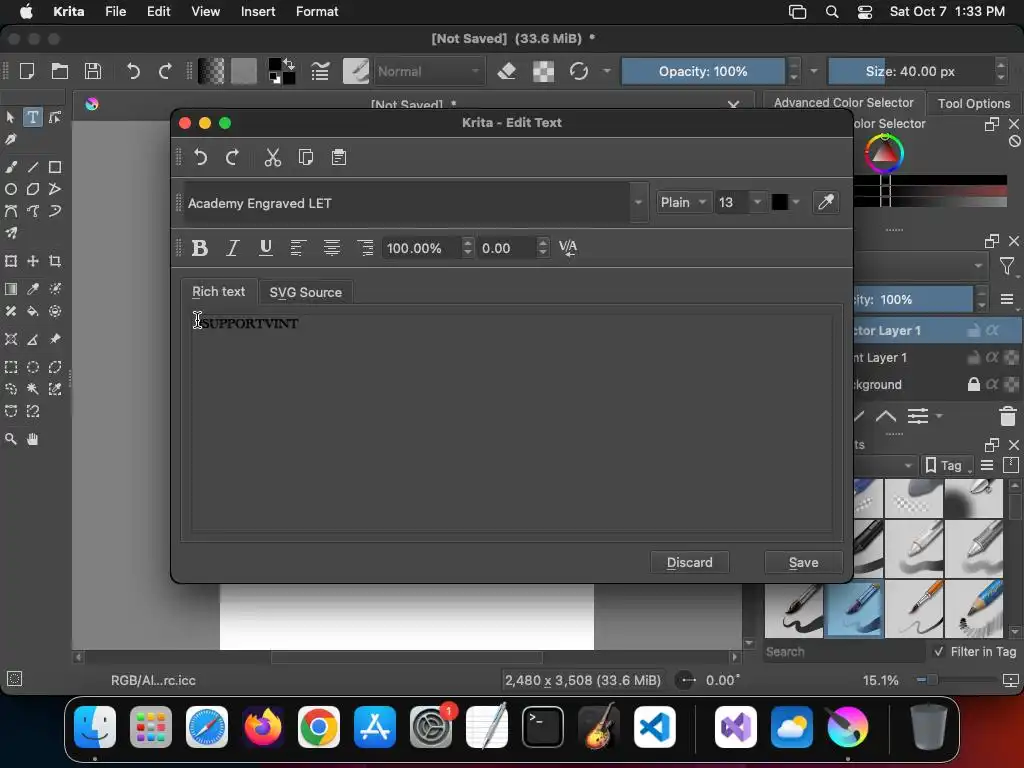Toggle lock on the Background layer
The height and width of the screenshot is (768, 1024).
tap(974, 384)
